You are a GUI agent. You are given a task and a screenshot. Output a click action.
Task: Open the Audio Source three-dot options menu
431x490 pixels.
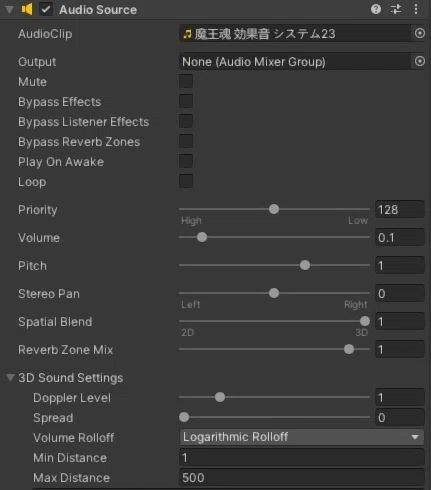click(x=416, y=9)
